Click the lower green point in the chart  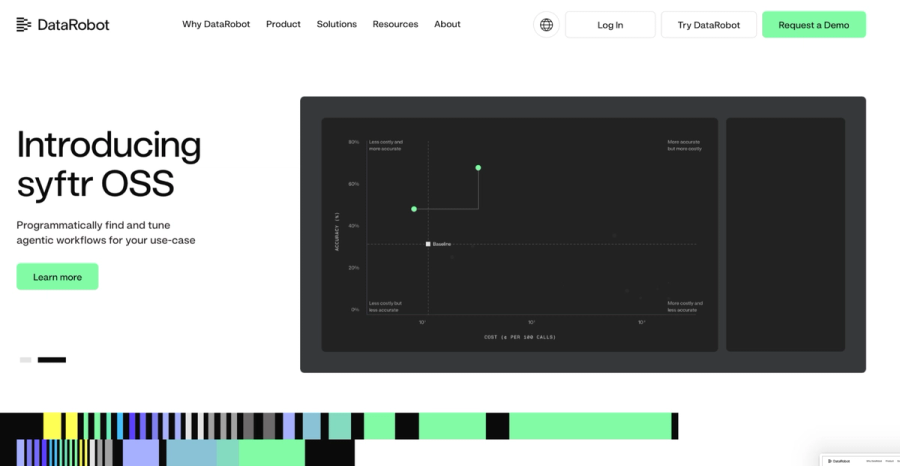[414, 209]
